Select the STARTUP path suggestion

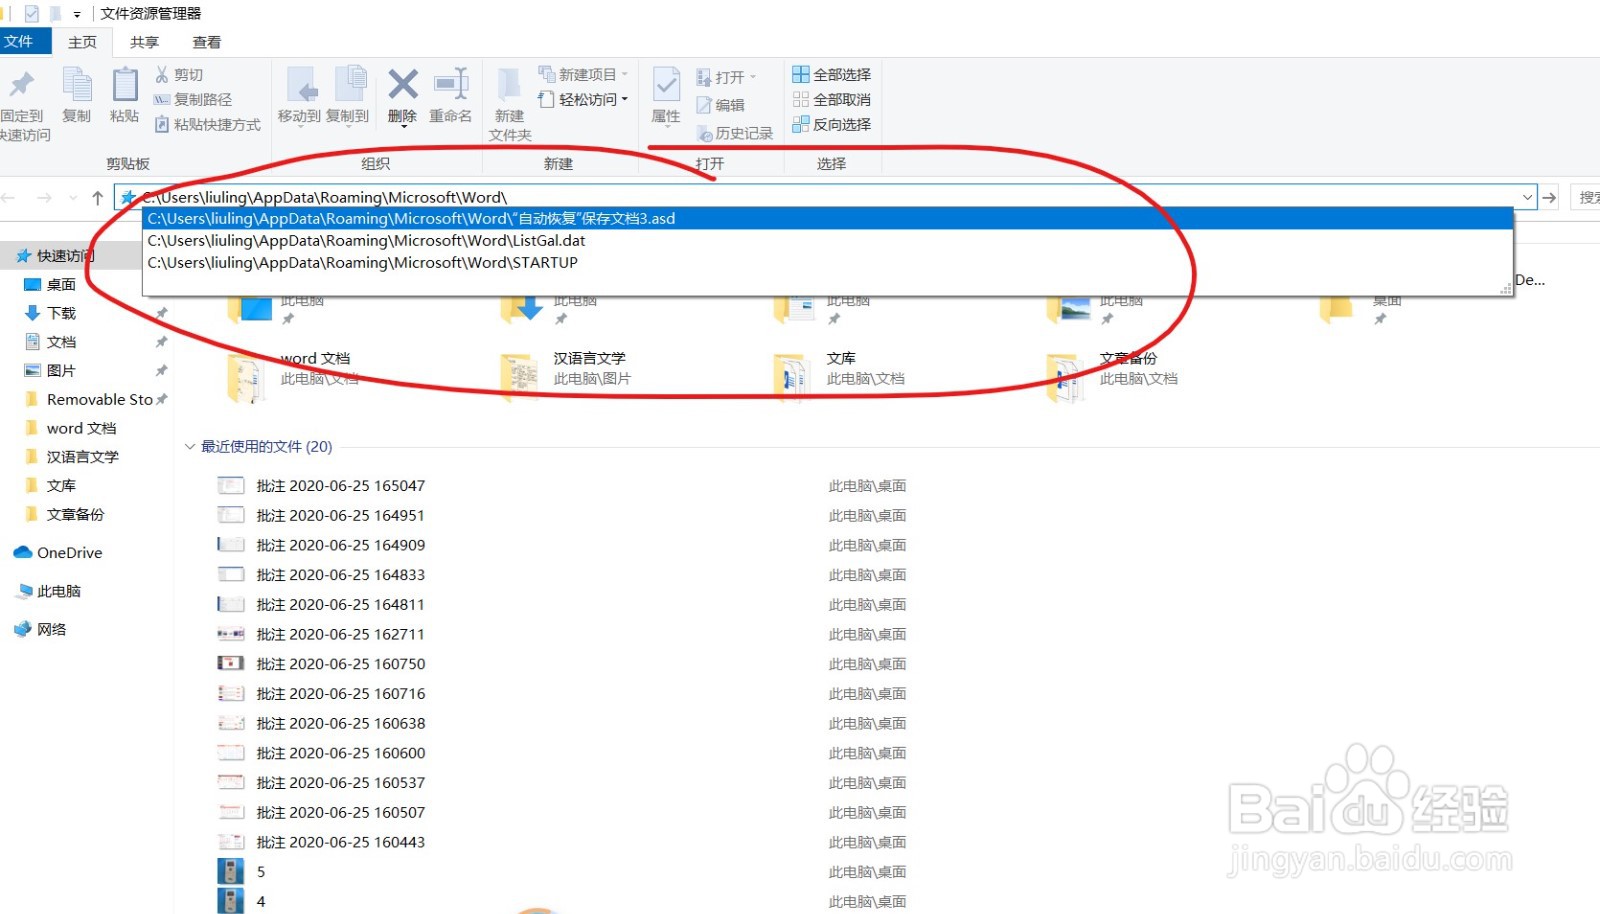[x=828, y=262]
